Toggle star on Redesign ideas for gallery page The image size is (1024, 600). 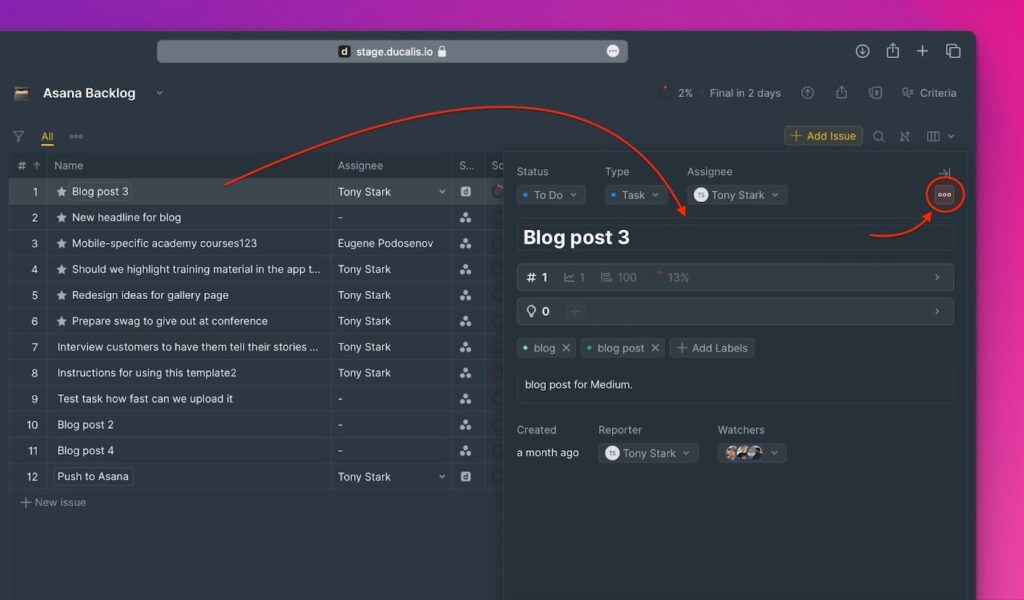61,295
